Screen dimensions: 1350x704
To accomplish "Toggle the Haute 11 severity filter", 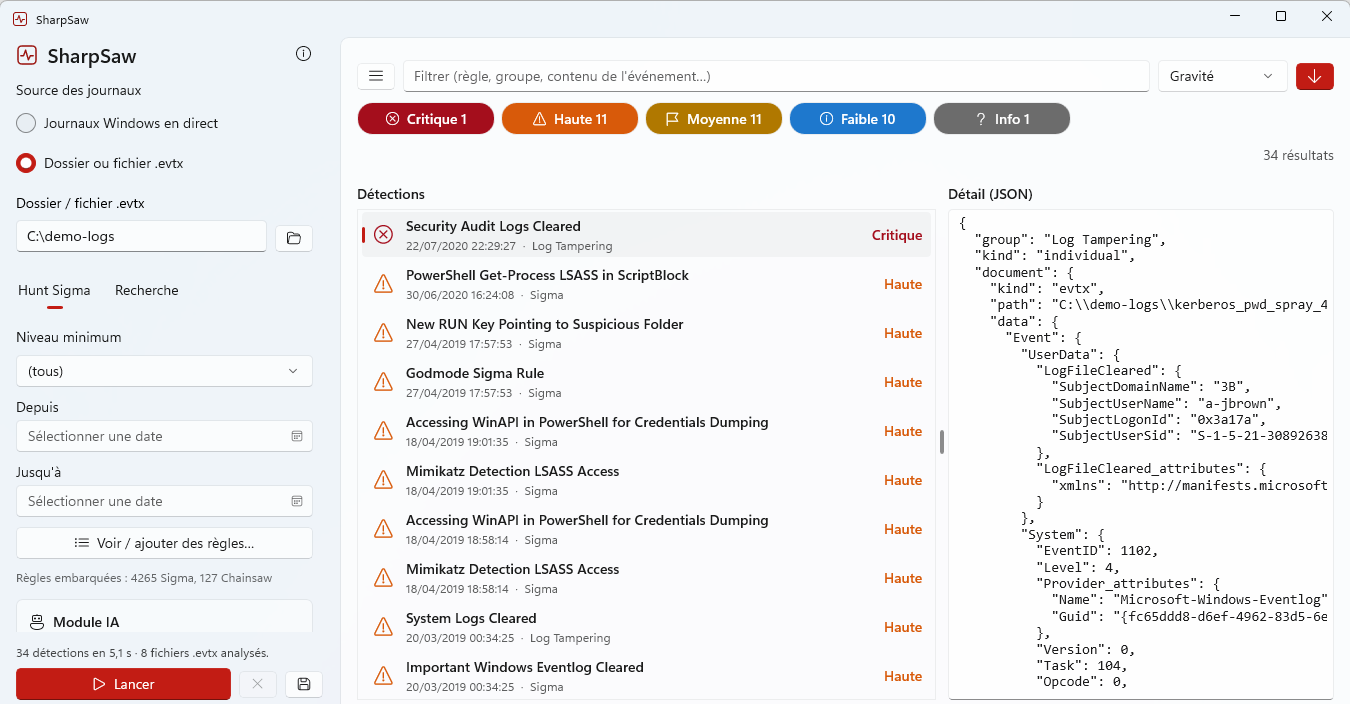I will click(x=570, y=119).
